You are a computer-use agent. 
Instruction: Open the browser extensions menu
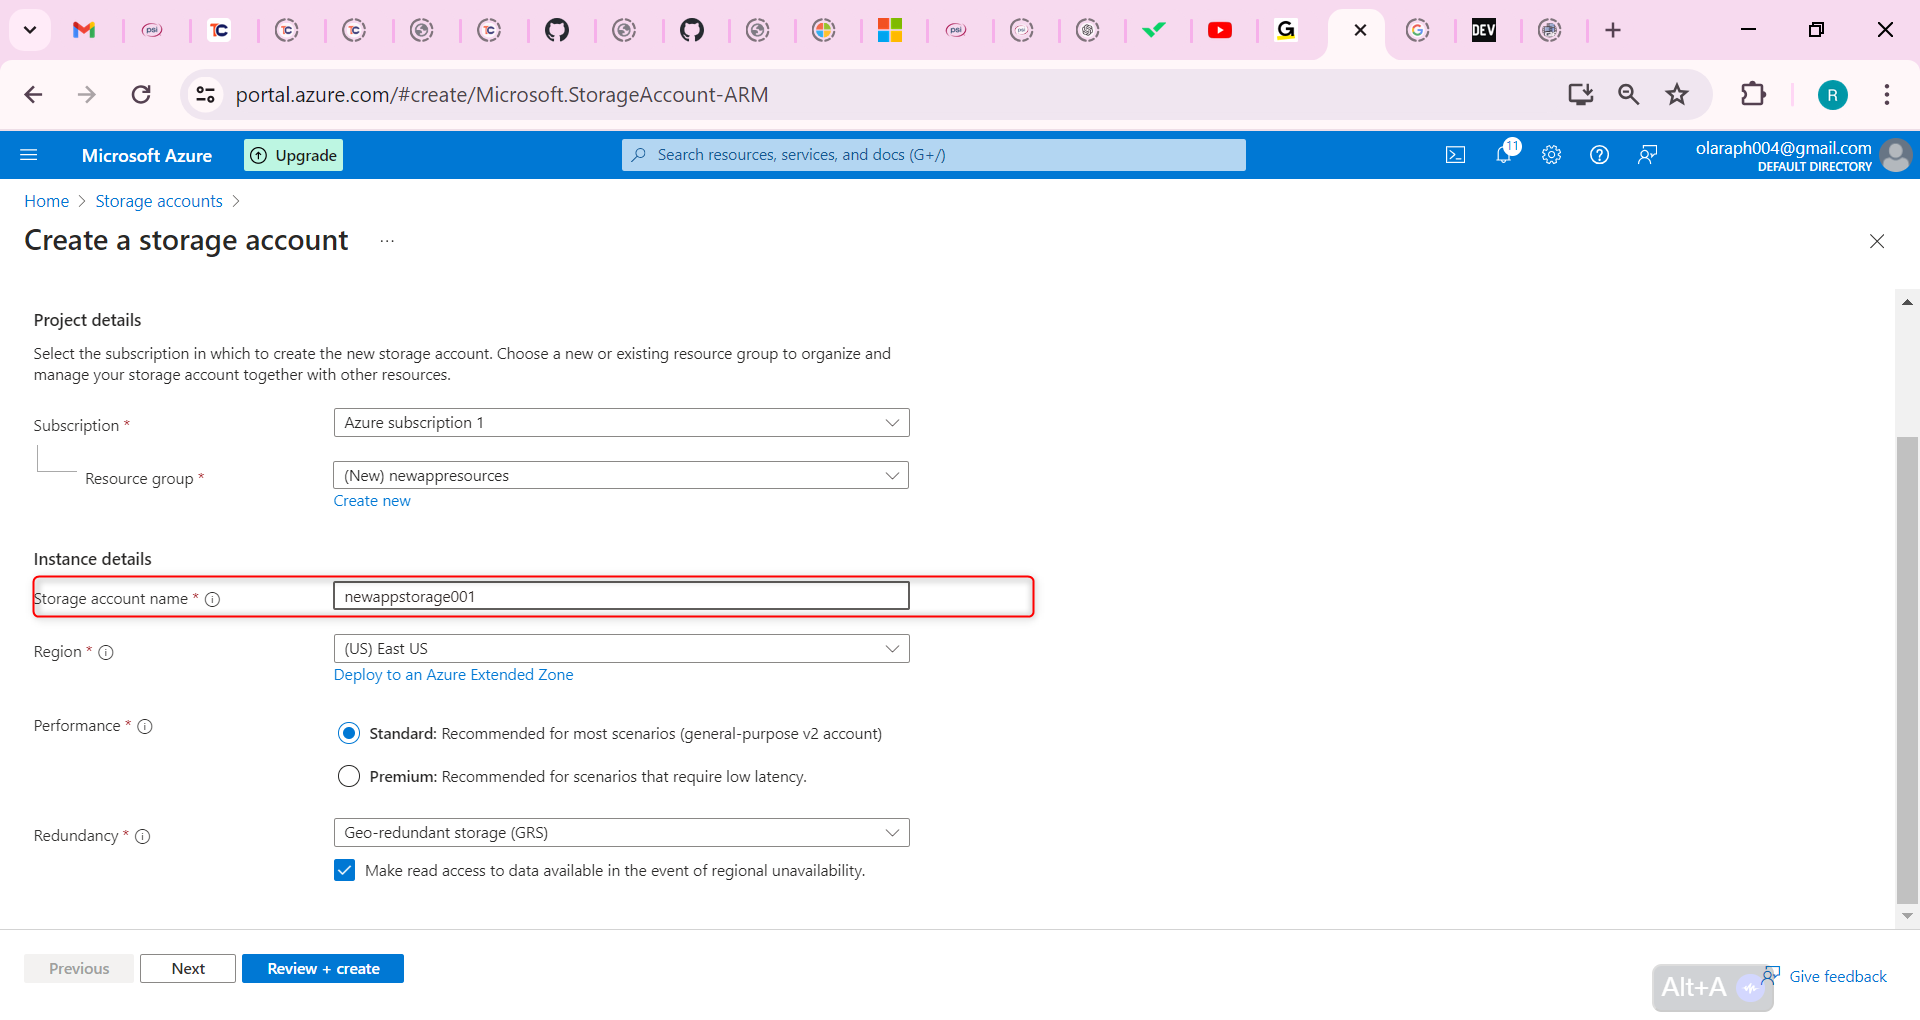point(1753,95)
